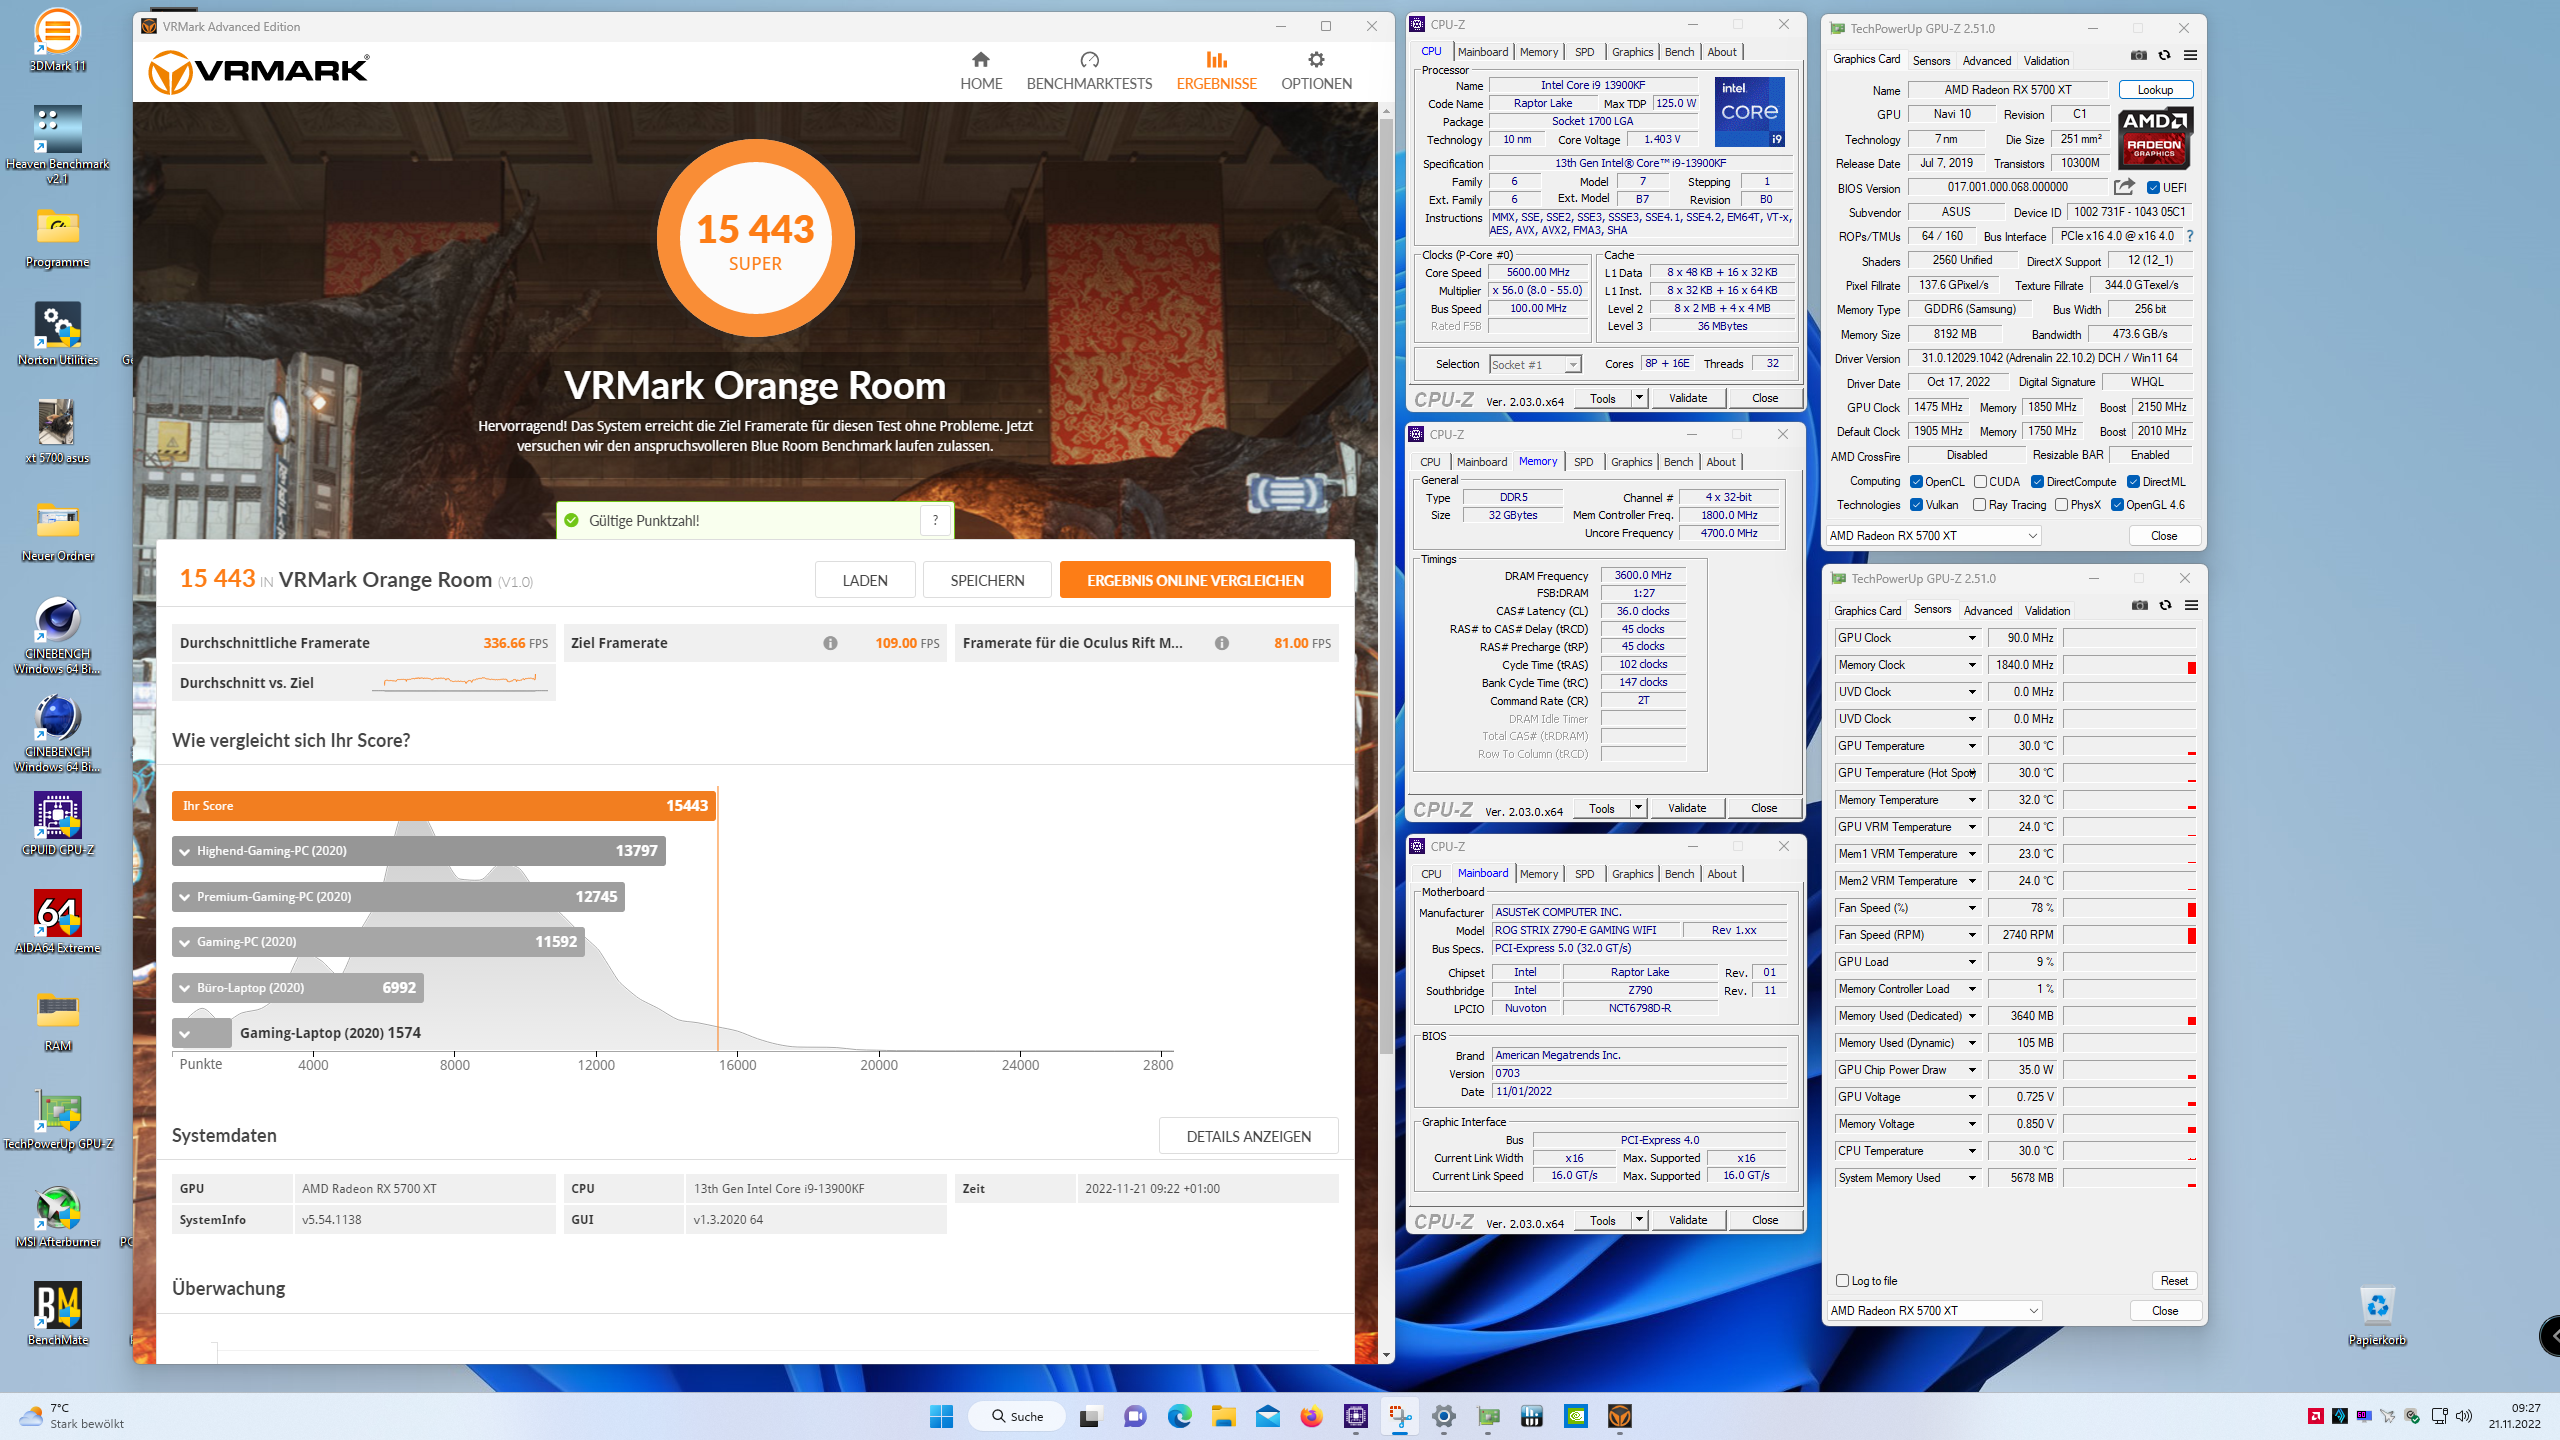Click the taskbar Suche search box
2560x1440 pixels.
[x=1017, y=1416]
